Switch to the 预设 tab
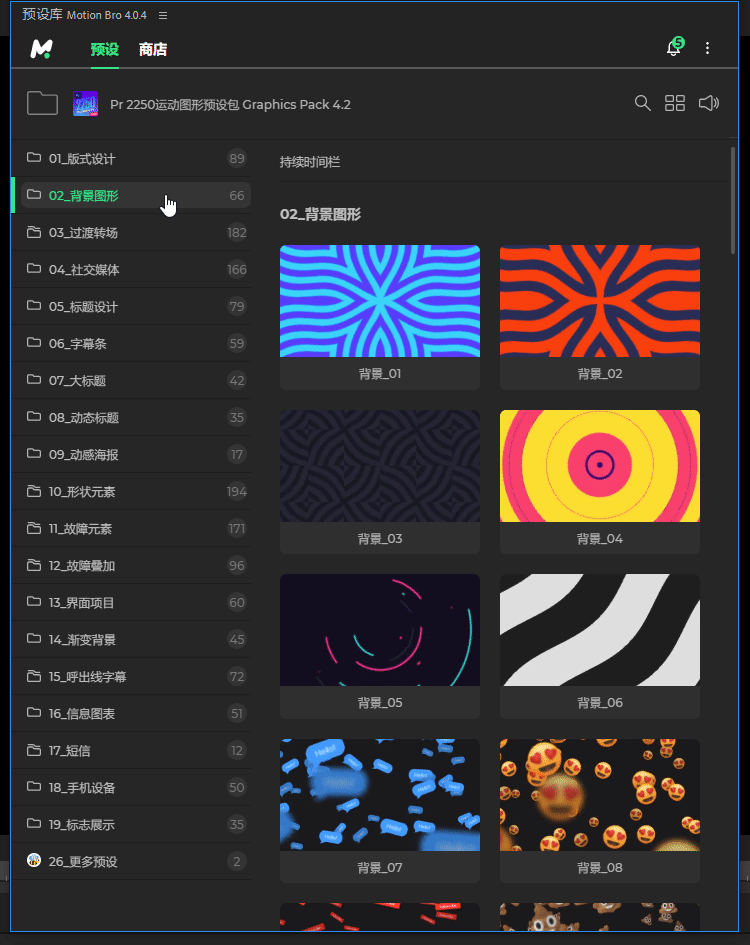Viewport: 750px width, 945px height. pos(104,49)
